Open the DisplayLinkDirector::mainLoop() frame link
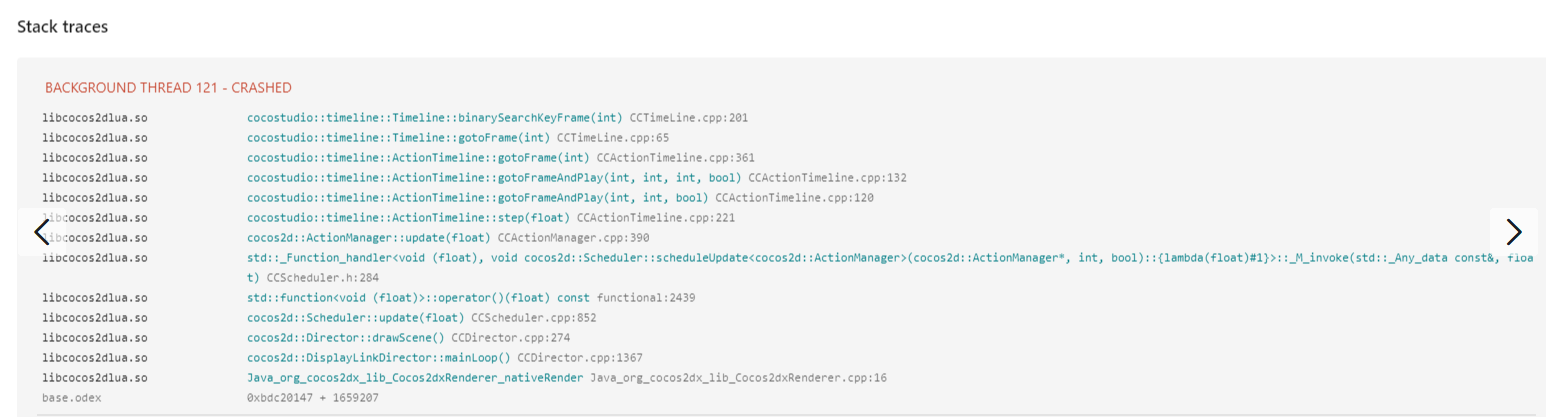The height and width of the screenshot is (417, 1546). pos(379,358)
